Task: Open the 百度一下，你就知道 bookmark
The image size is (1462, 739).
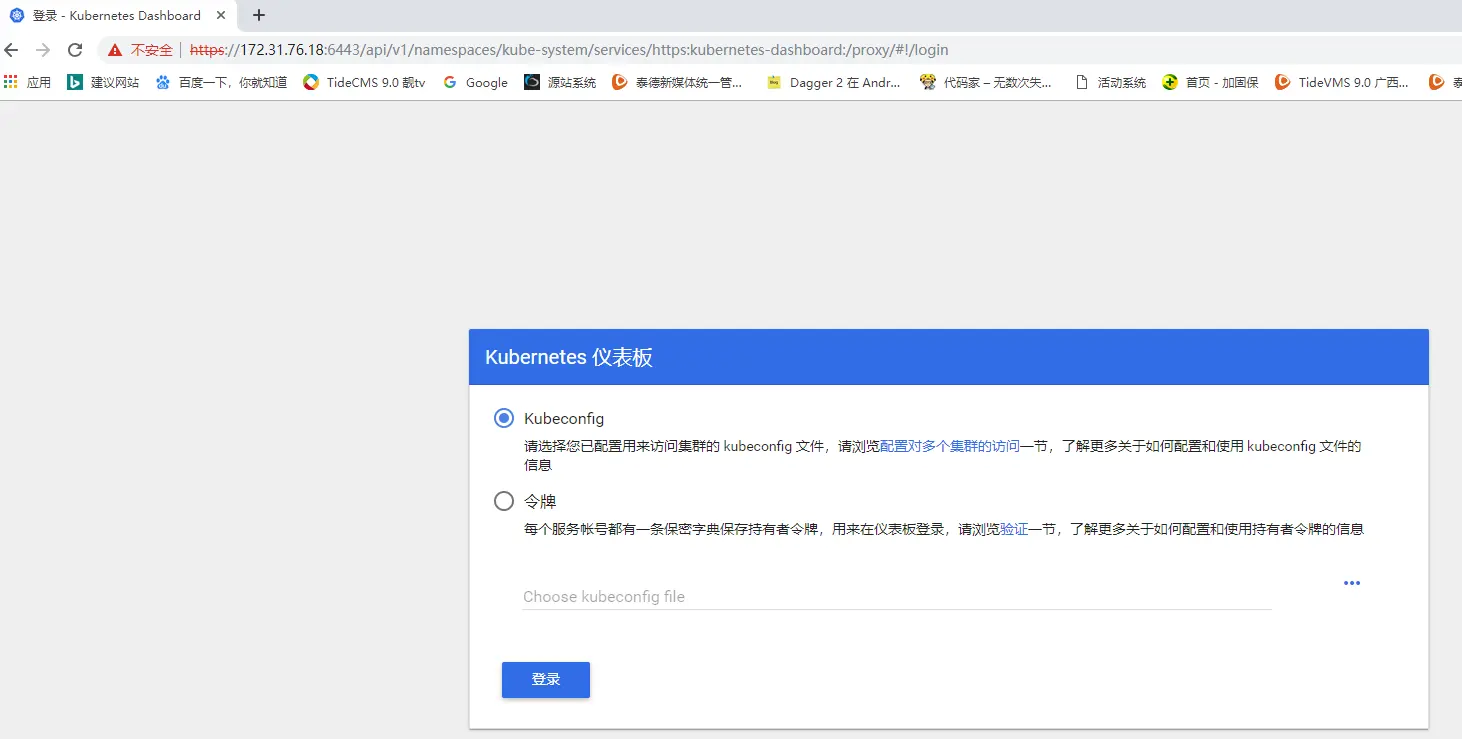Action: (x=220, y=82)
